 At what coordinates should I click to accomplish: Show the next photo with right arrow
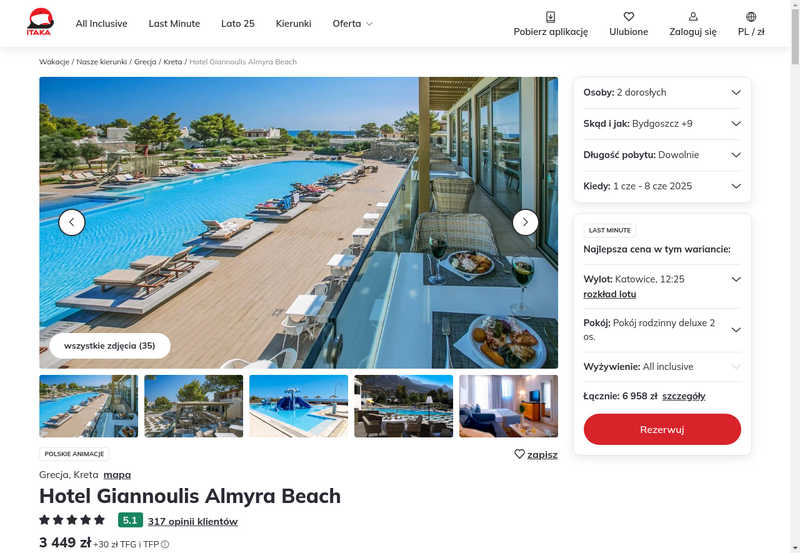pos(525,222)
